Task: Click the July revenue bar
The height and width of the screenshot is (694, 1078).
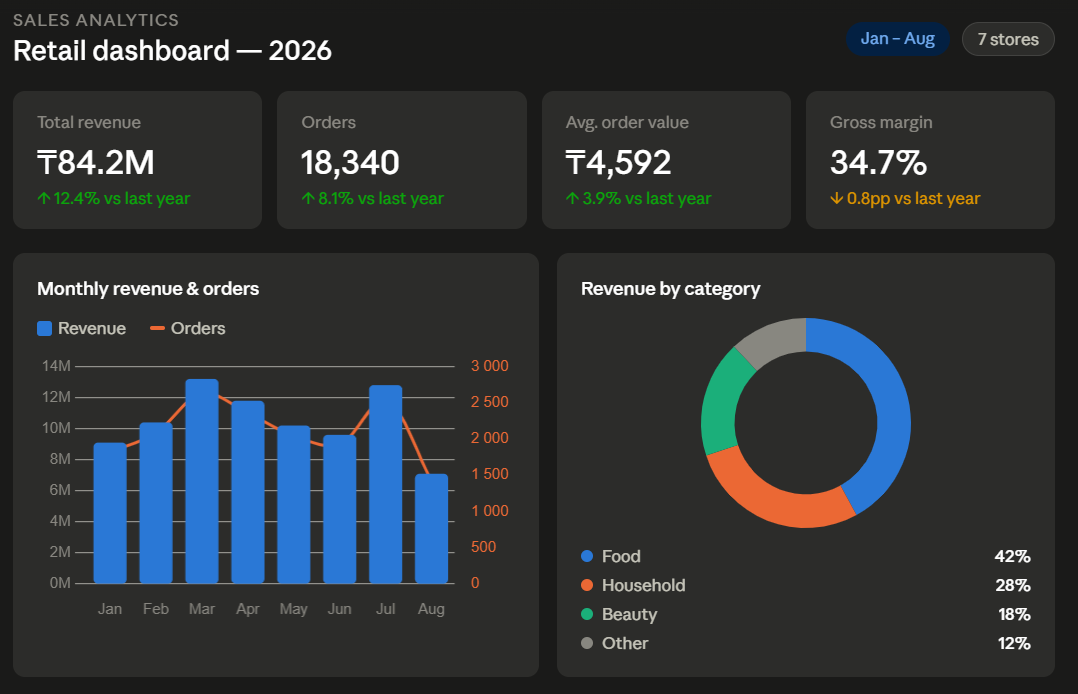Action: click(386, 484)
